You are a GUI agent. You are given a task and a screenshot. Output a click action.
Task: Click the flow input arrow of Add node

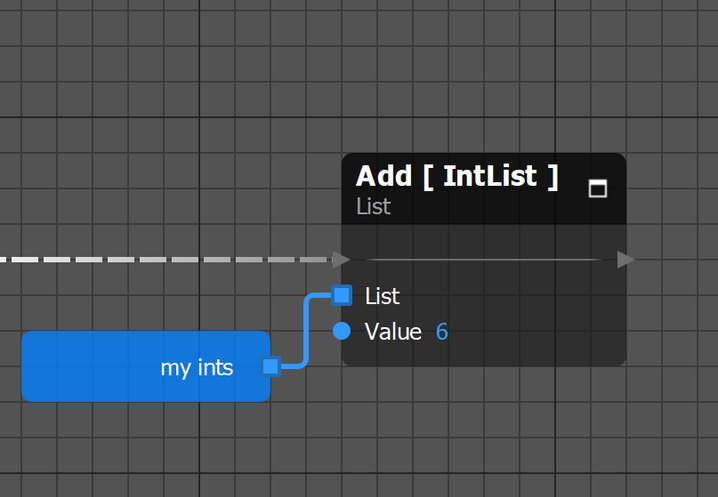341,259
